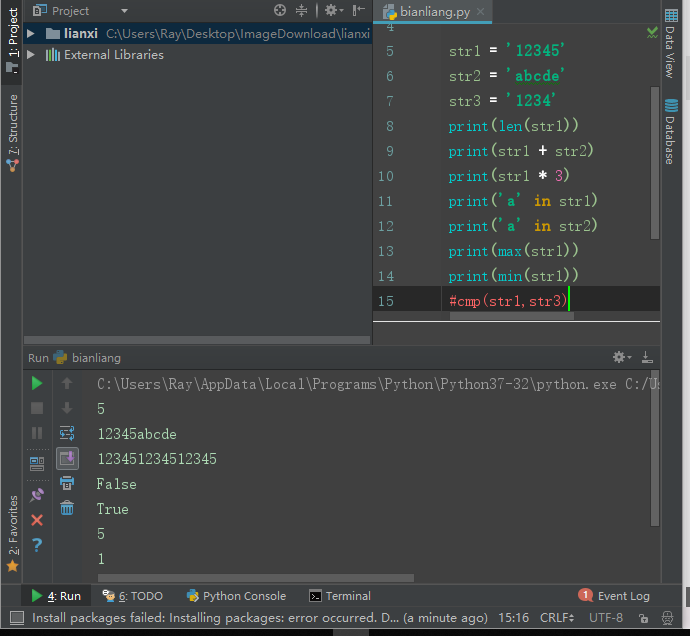Image resolution: width=690 pixels, height=636 pixels.
Task: Click the Help question mark in Run panel
Action: point(37,545)
